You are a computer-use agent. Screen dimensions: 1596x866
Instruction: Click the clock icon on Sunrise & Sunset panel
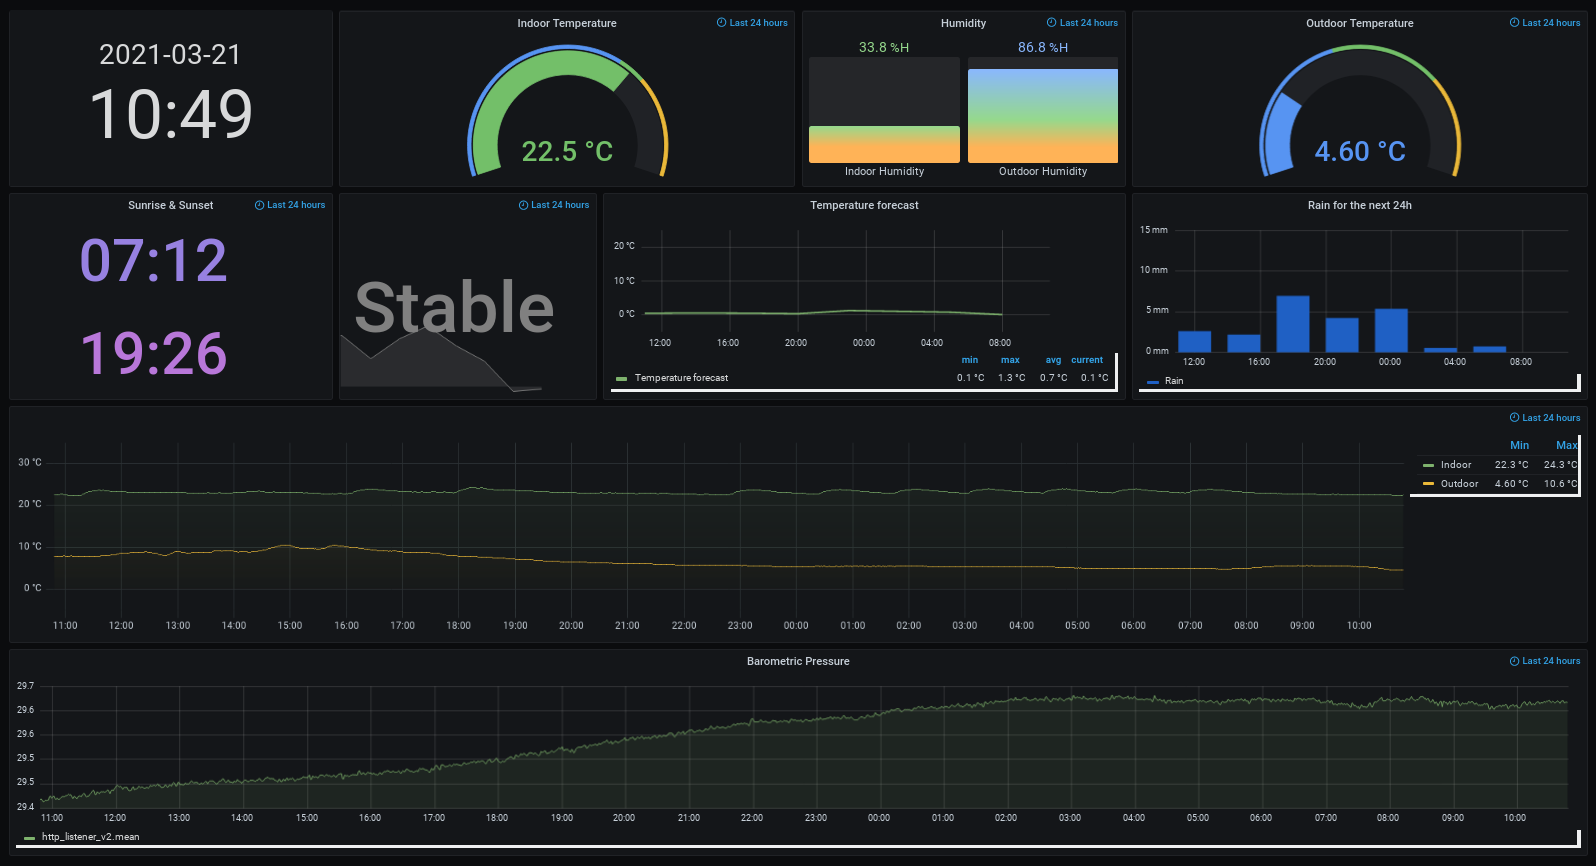pyautogui.click(x=260, y=205)
